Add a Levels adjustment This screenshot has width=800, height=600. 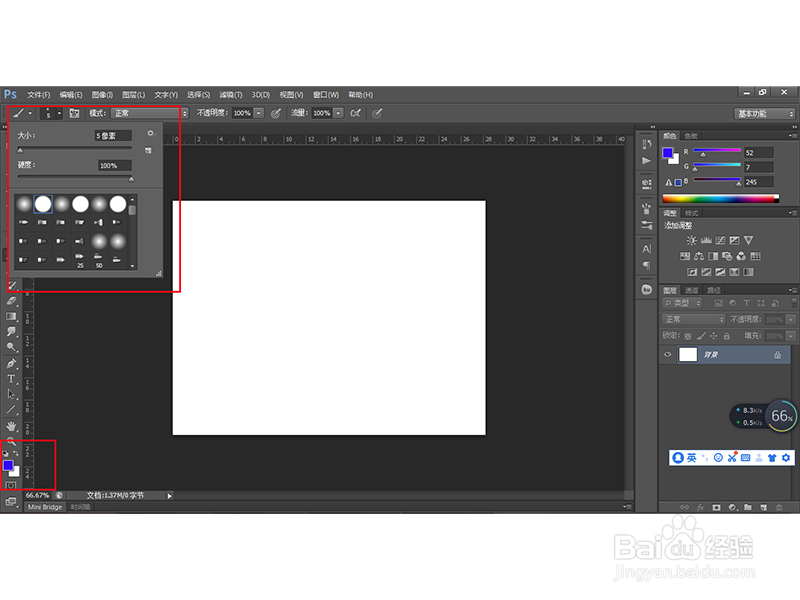pos(706,240)
